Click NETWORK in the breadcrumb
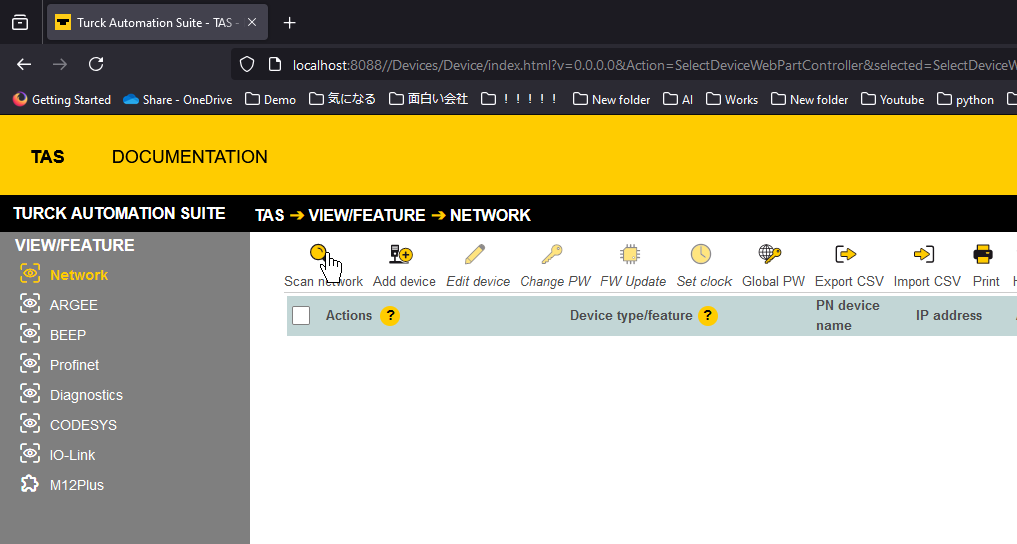This screenshot has height=544, width=1017. [490, 215]
